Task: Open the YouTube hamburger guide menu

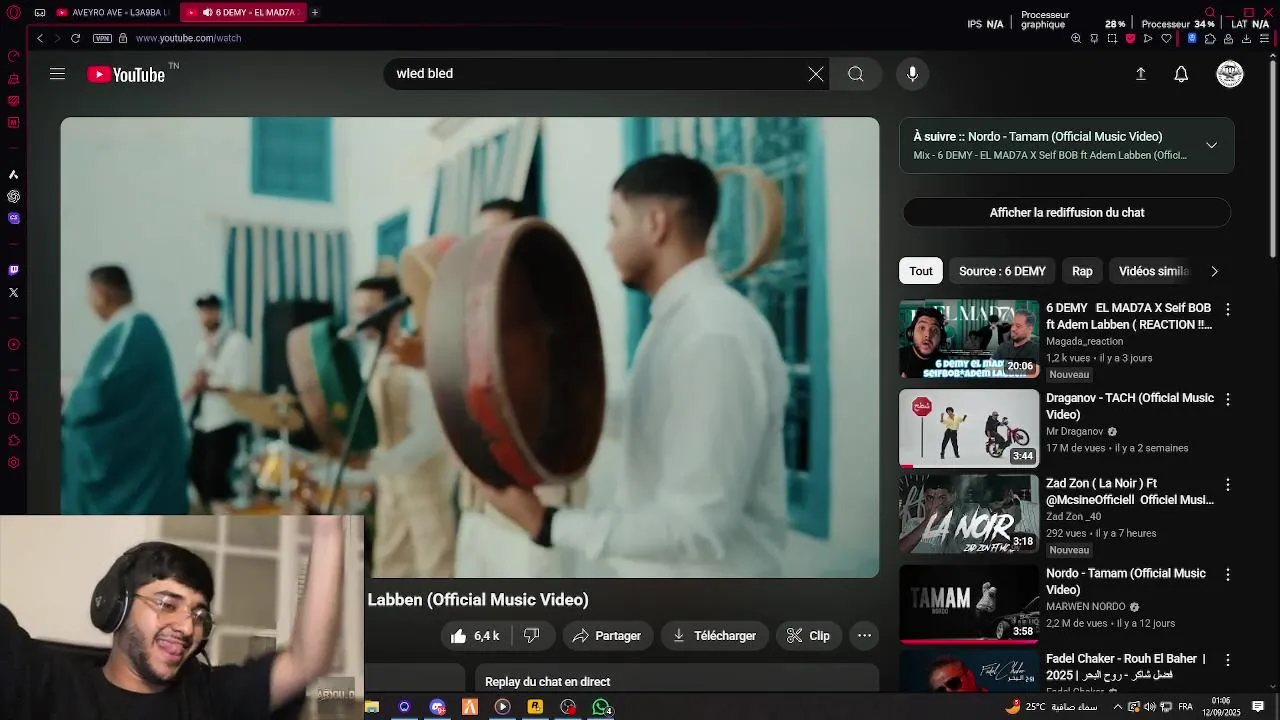Action: coord(57,74)
